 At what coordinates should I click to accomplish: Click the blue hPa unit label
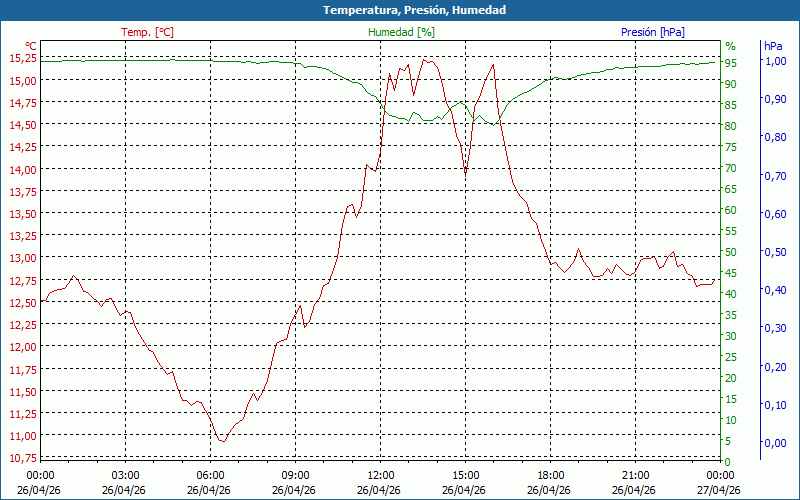(x=773, y=46)
